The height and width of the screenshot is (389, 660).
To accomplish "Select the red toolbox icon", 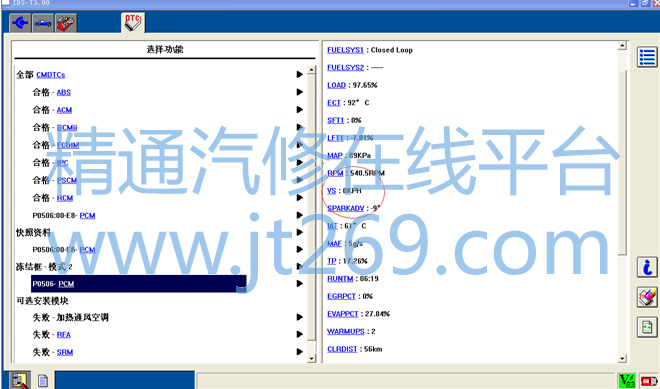I will pos(66,23).
